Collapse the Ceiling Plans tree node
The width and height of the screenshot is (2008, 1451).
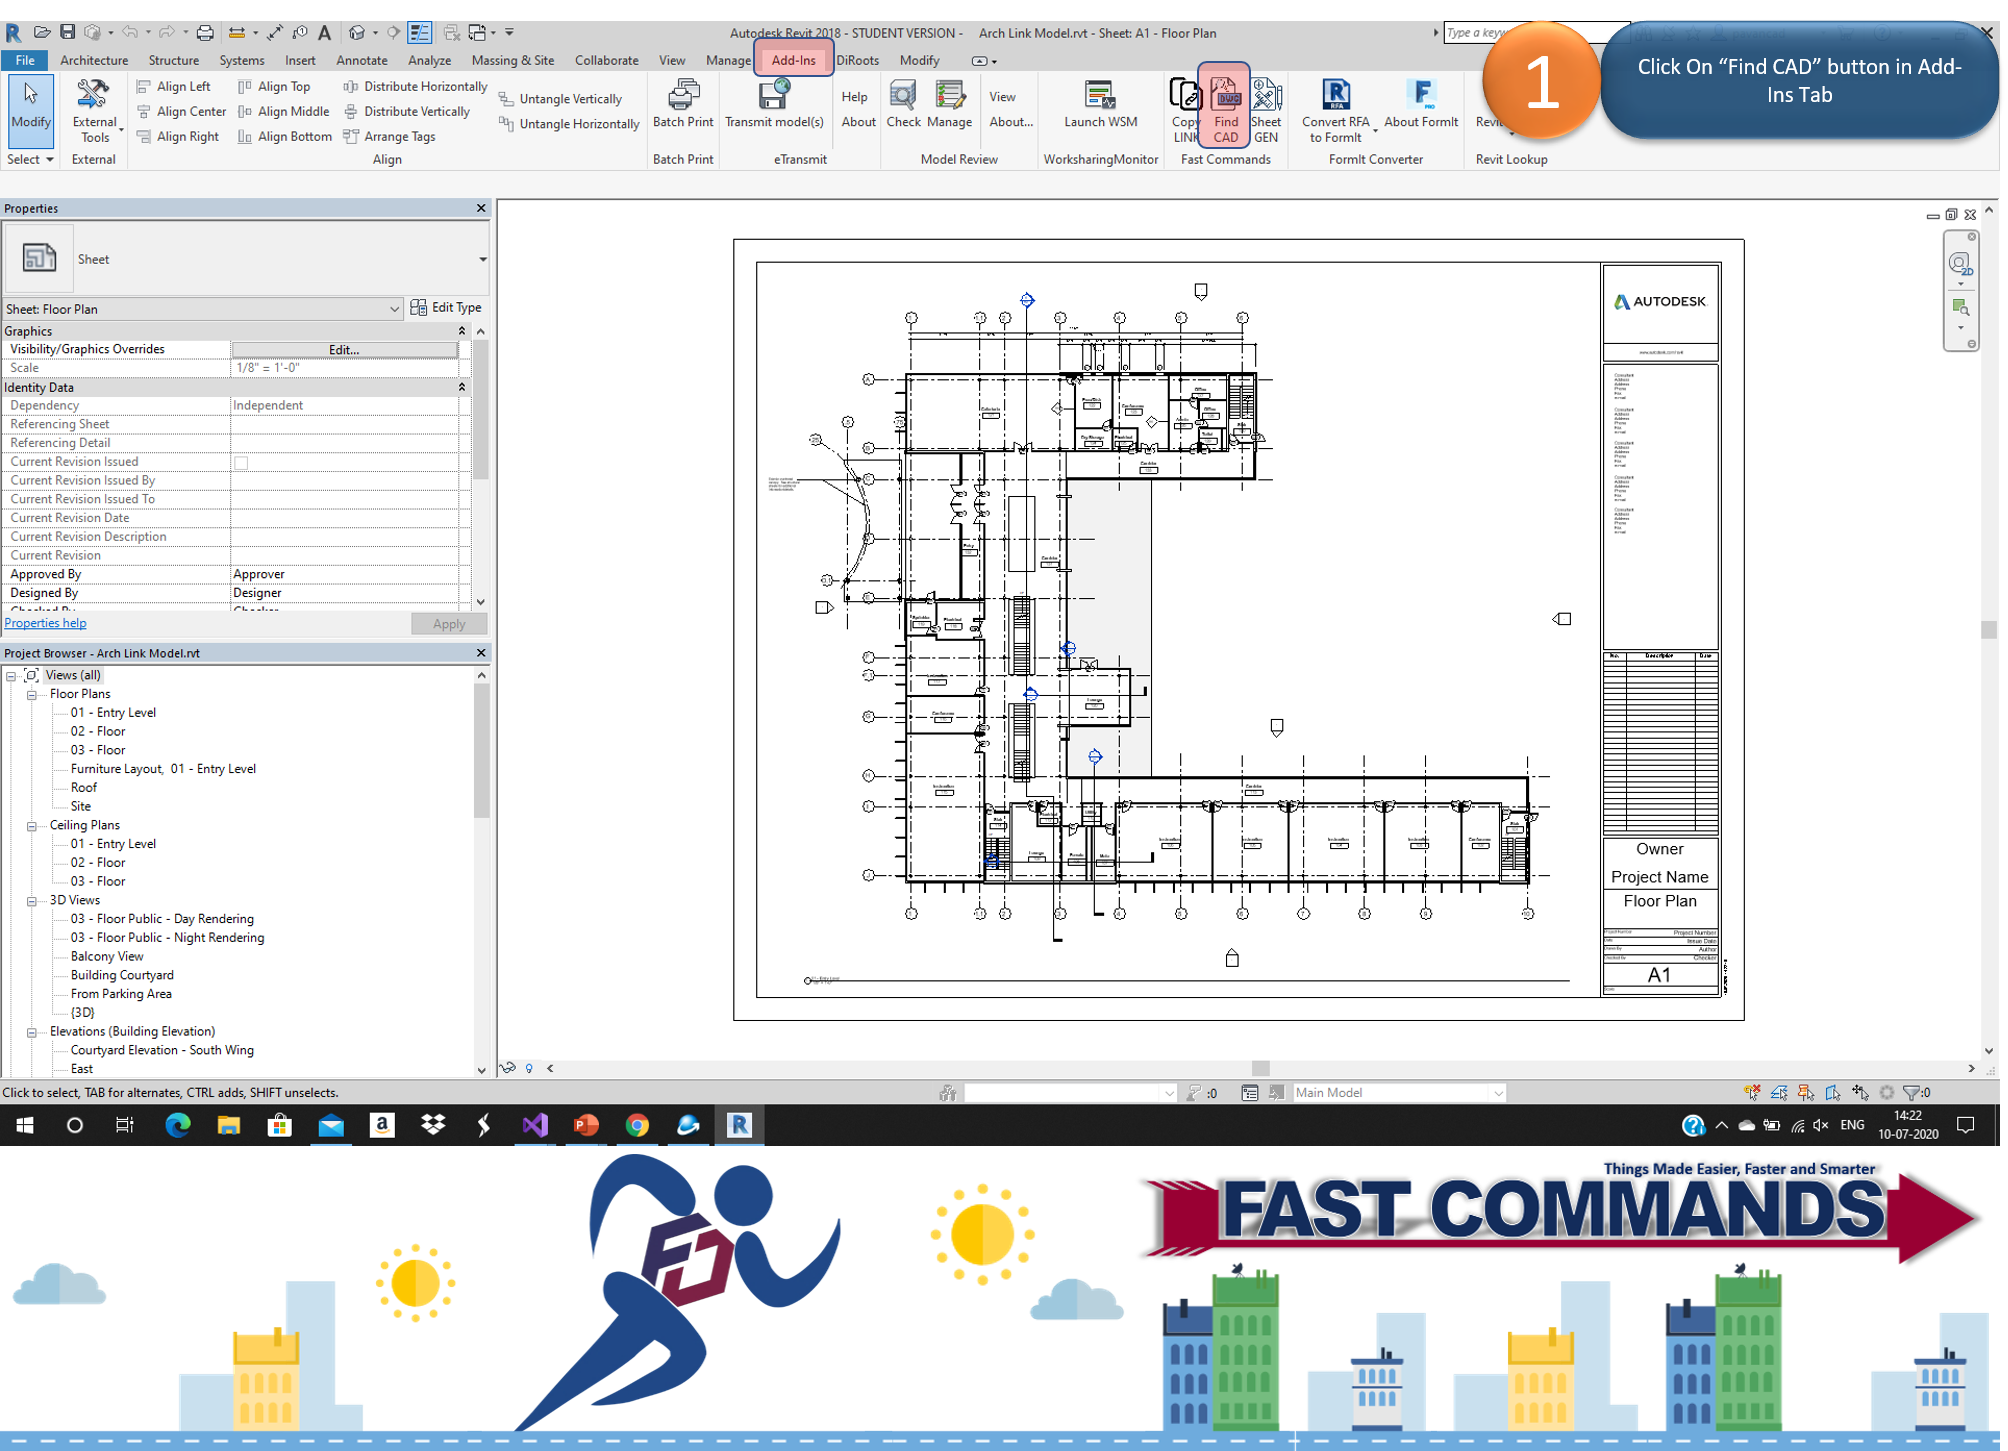pos(31,826)
